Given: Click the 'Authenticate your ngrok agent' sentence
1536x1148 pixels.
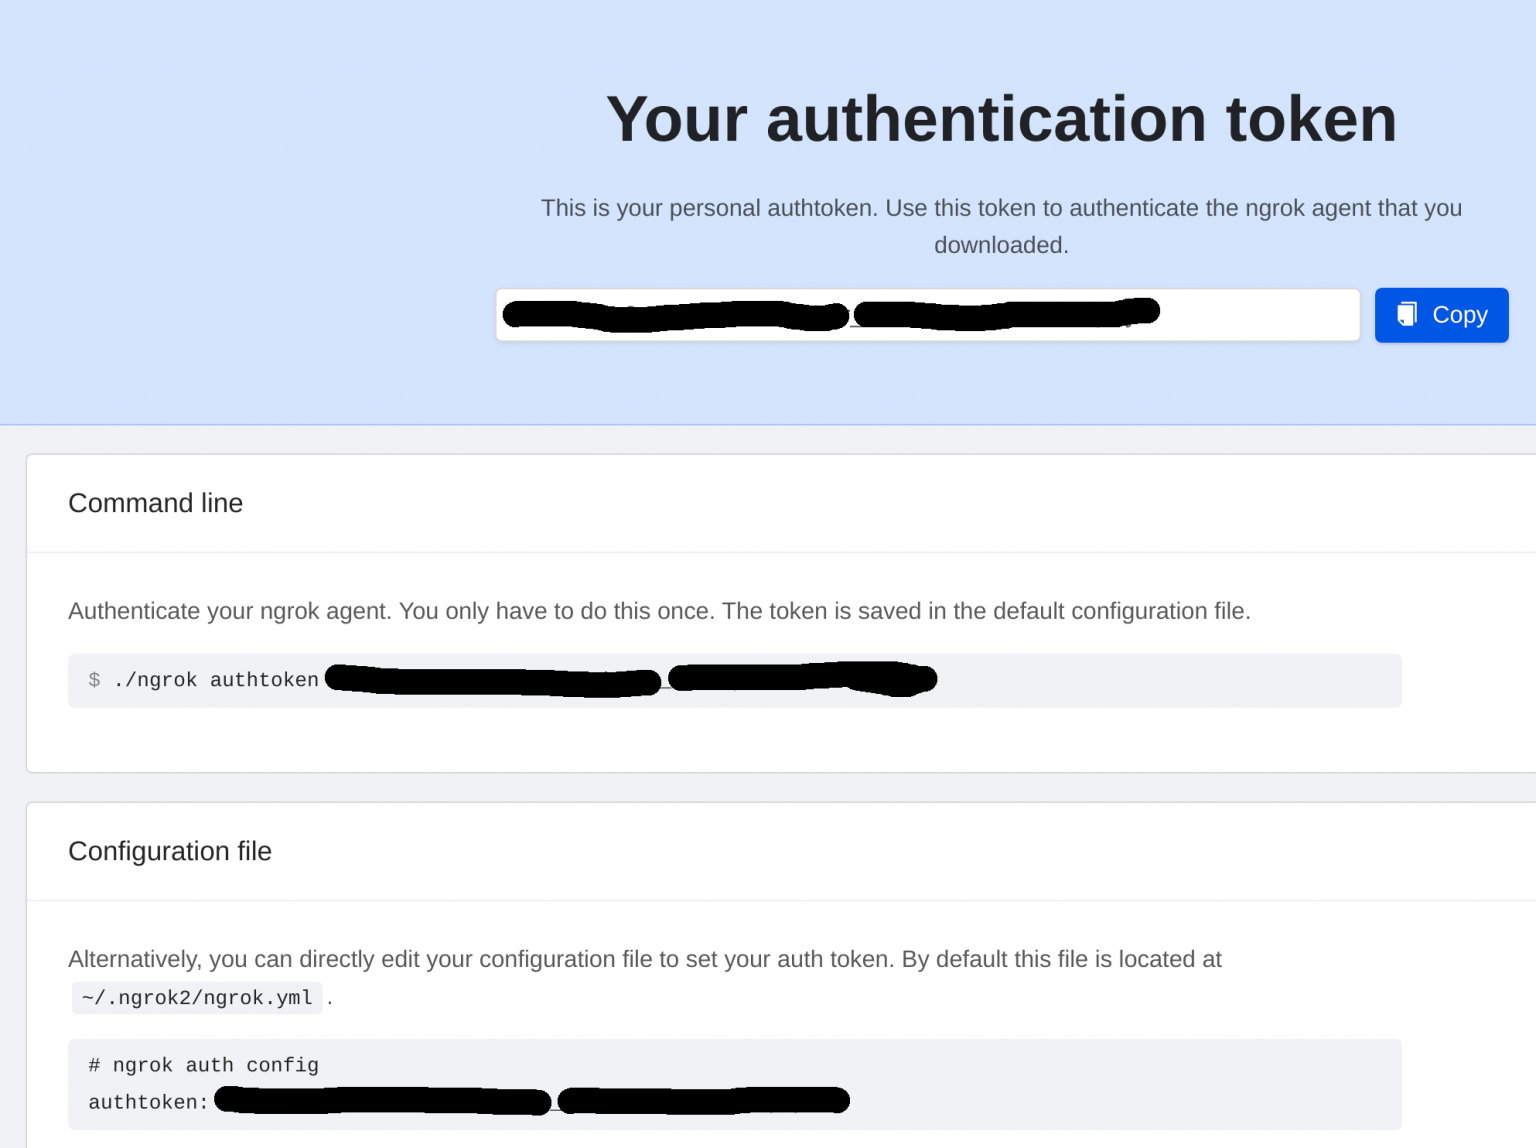Looking at the screenshot, I should tap(658, 611).
